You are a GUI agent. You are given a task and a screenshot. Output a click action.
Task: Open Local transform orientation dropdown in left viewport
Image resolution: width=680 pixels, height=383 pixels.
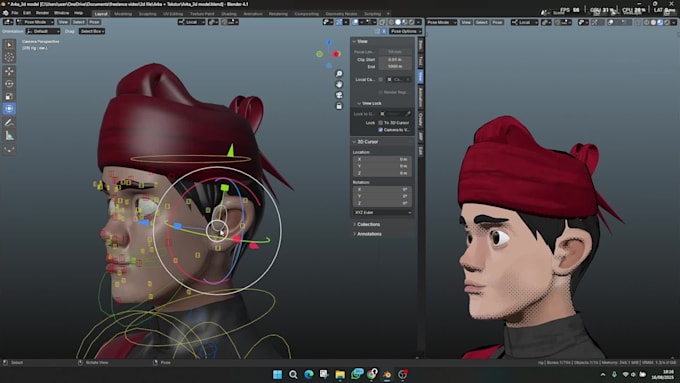click(x=191, y=22)
